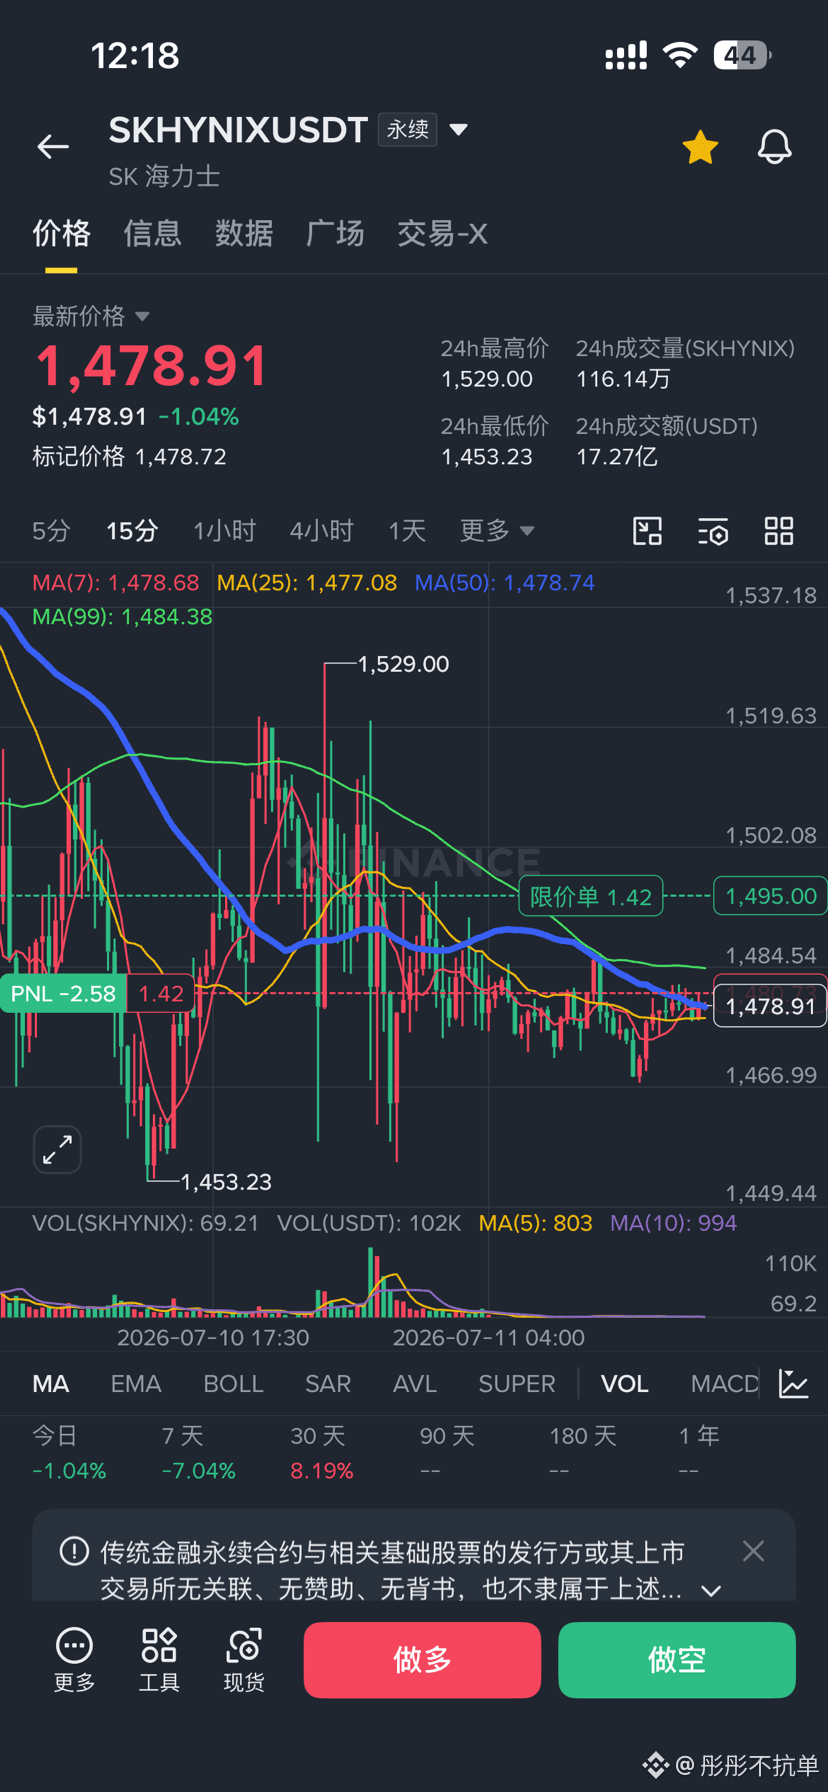Select the 90 天 performance period
The image size is (828, 1792).
[447, 1453]
